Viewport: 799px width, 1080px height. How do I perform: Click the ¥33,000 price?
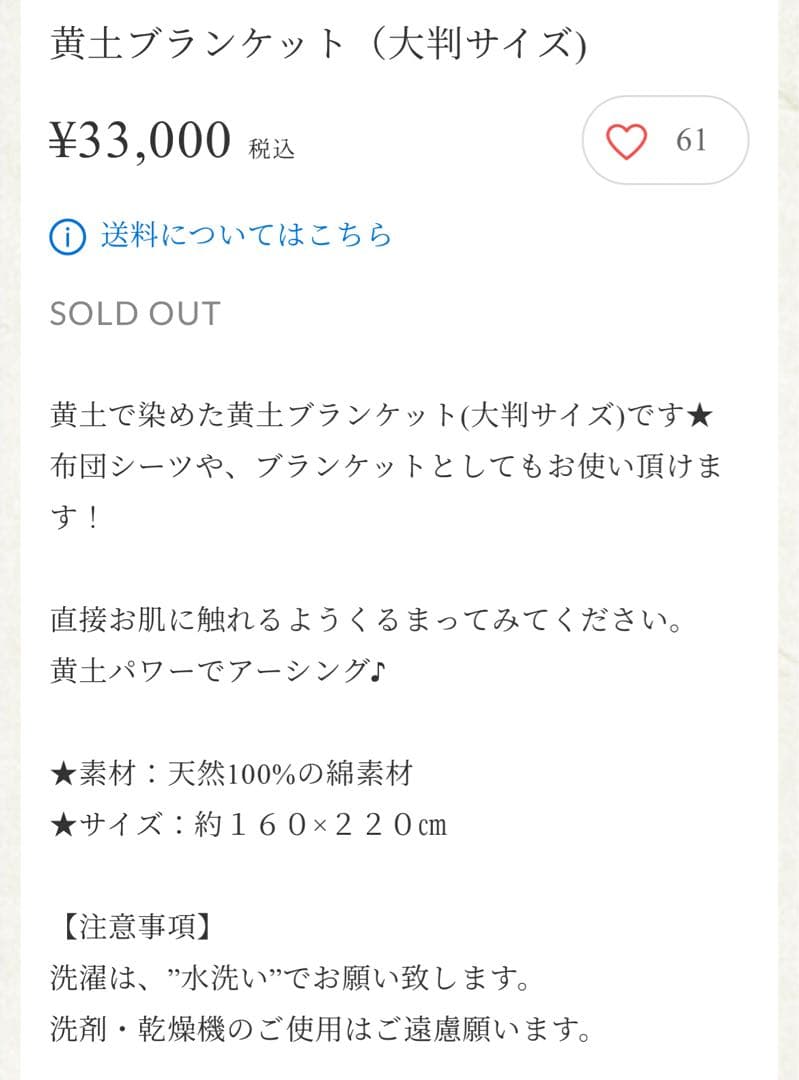pyautogui.click(x=141, y=140)
